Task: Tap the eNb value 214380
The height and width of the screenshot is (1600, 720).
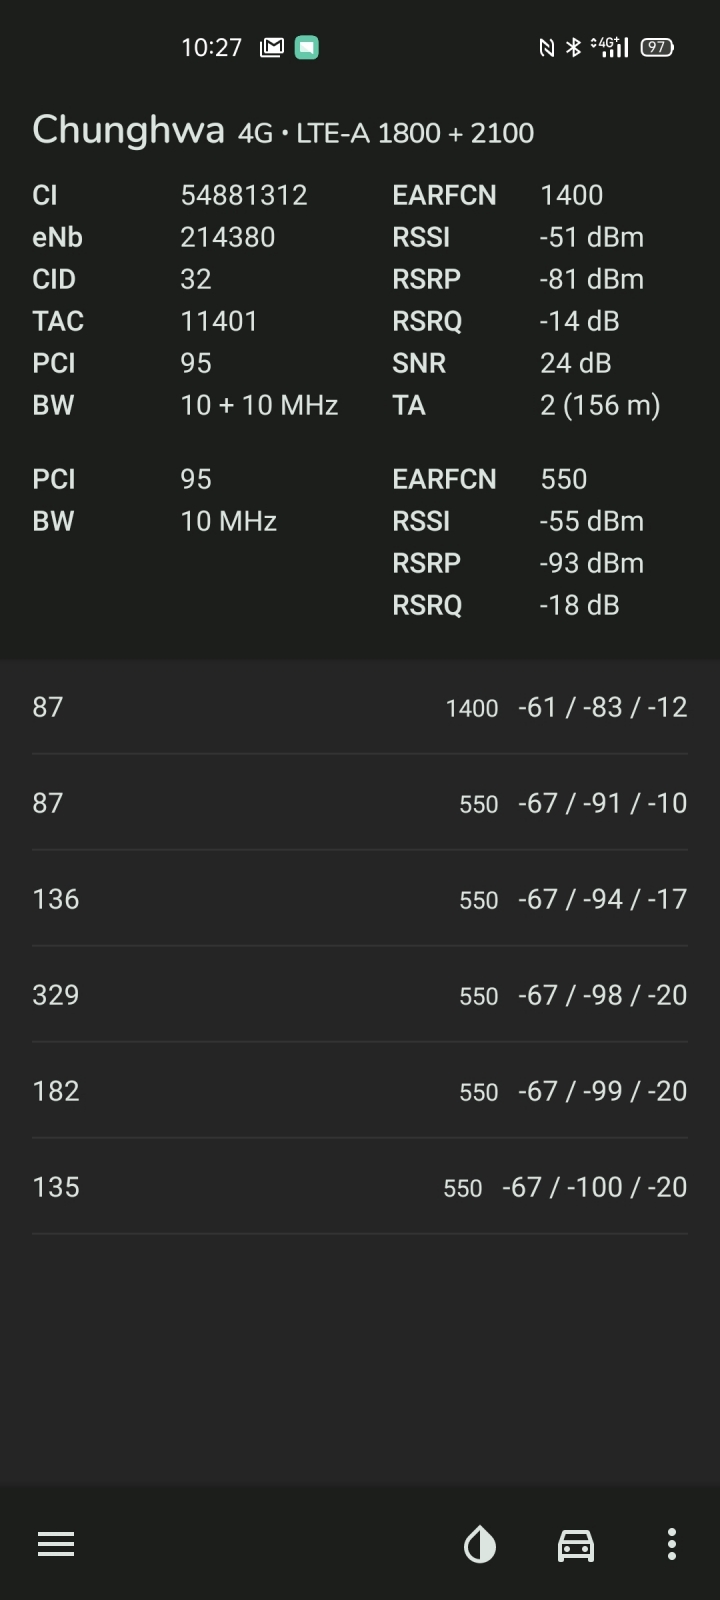Action: click(228, 237)
